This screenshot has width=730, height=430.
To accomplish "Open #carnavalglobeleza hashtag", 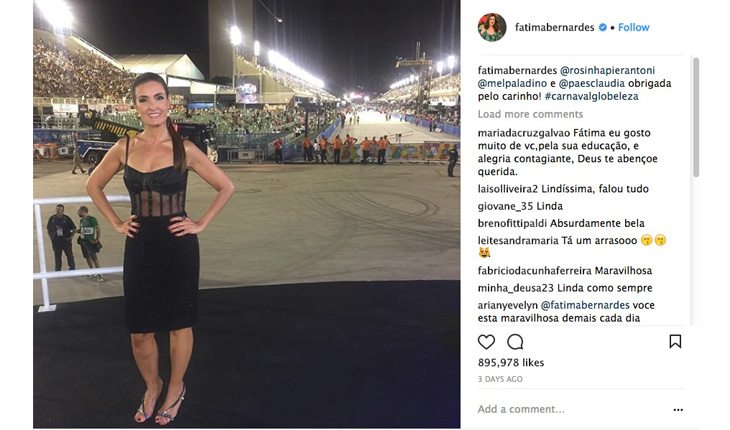I will coord(591,96).
